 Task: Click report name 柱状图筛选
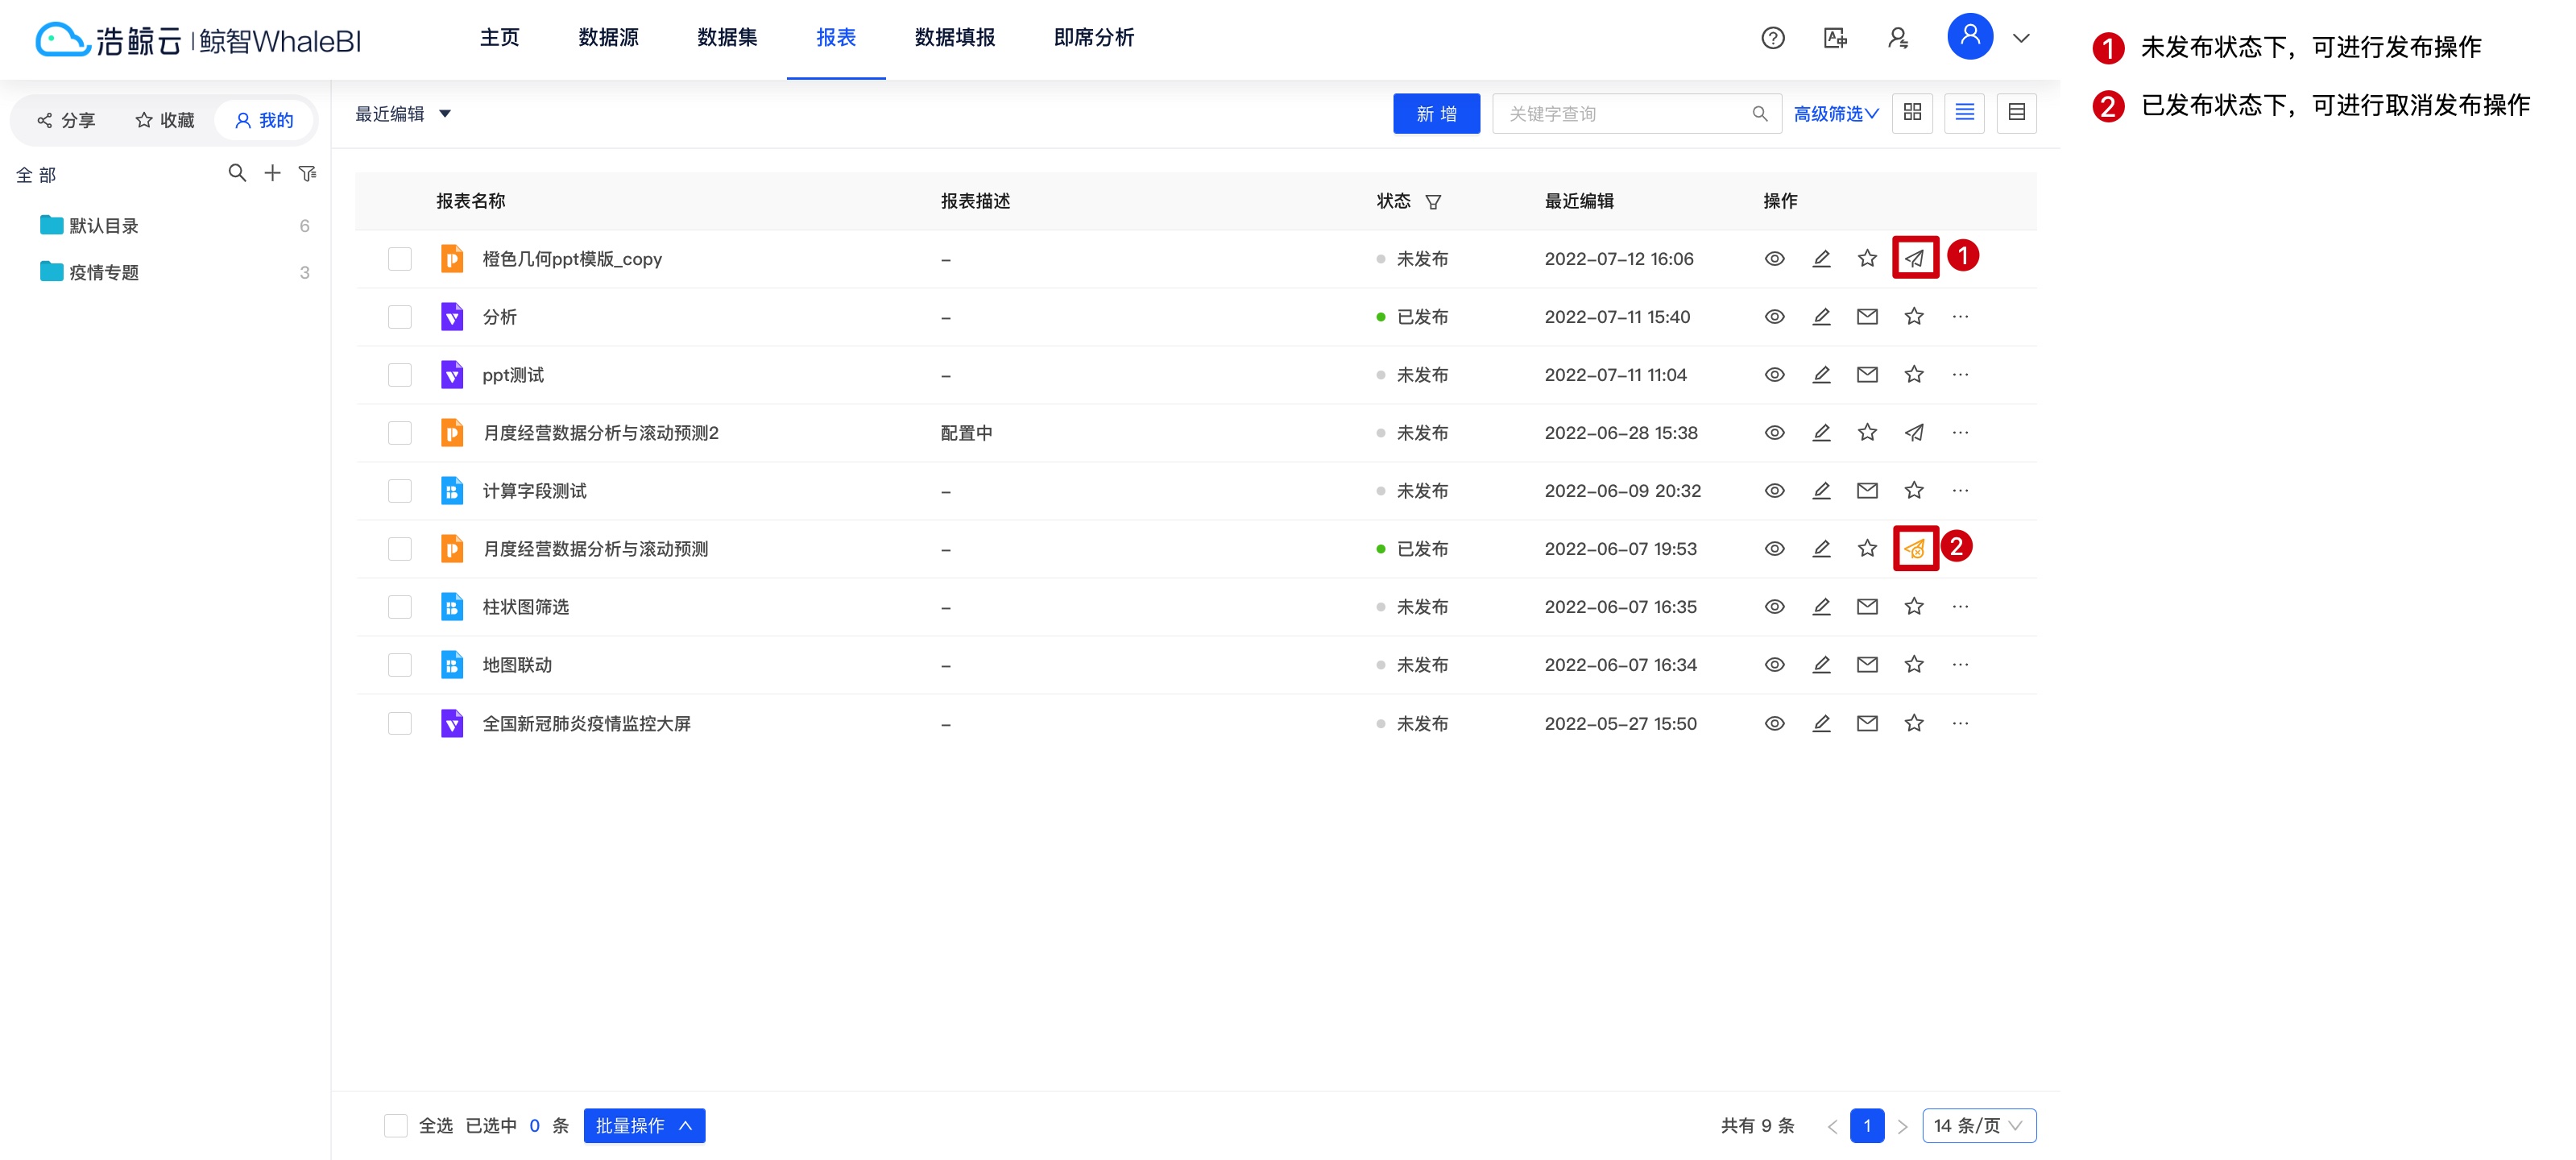(526, 607)
